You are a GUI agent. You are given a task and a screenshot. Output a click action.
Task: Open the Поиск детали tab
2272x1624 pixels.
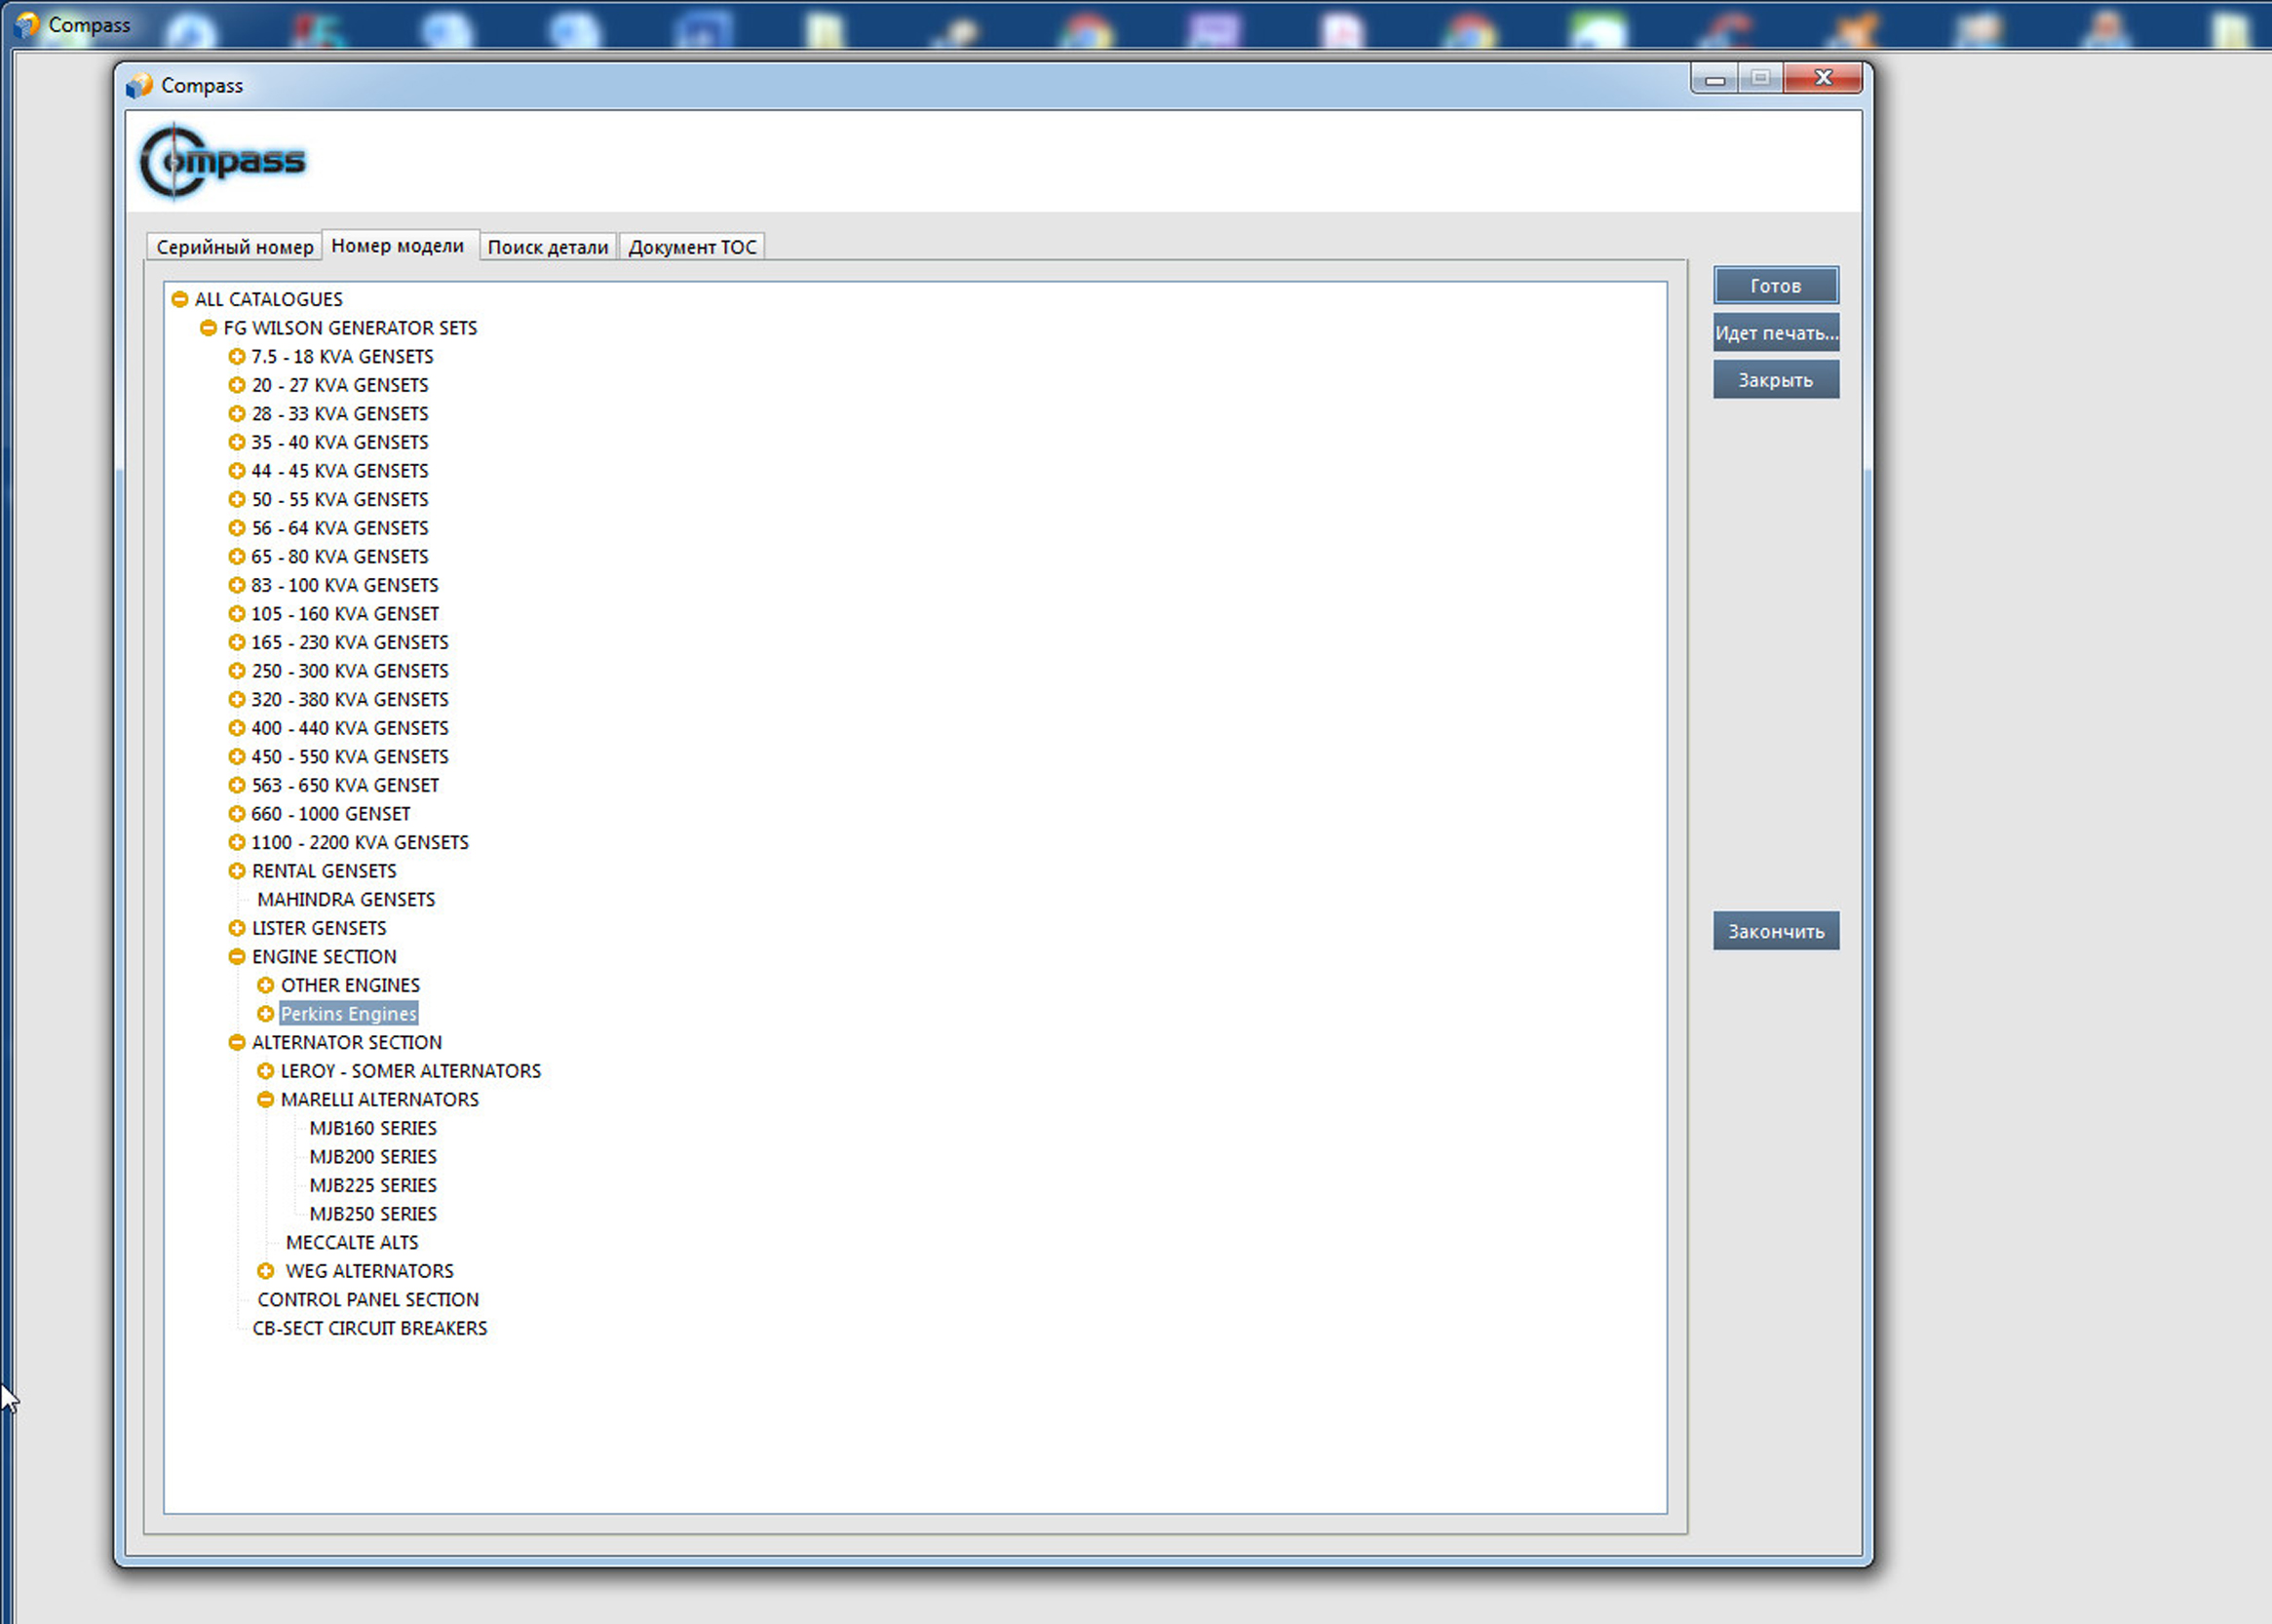[x=547, y=247]
